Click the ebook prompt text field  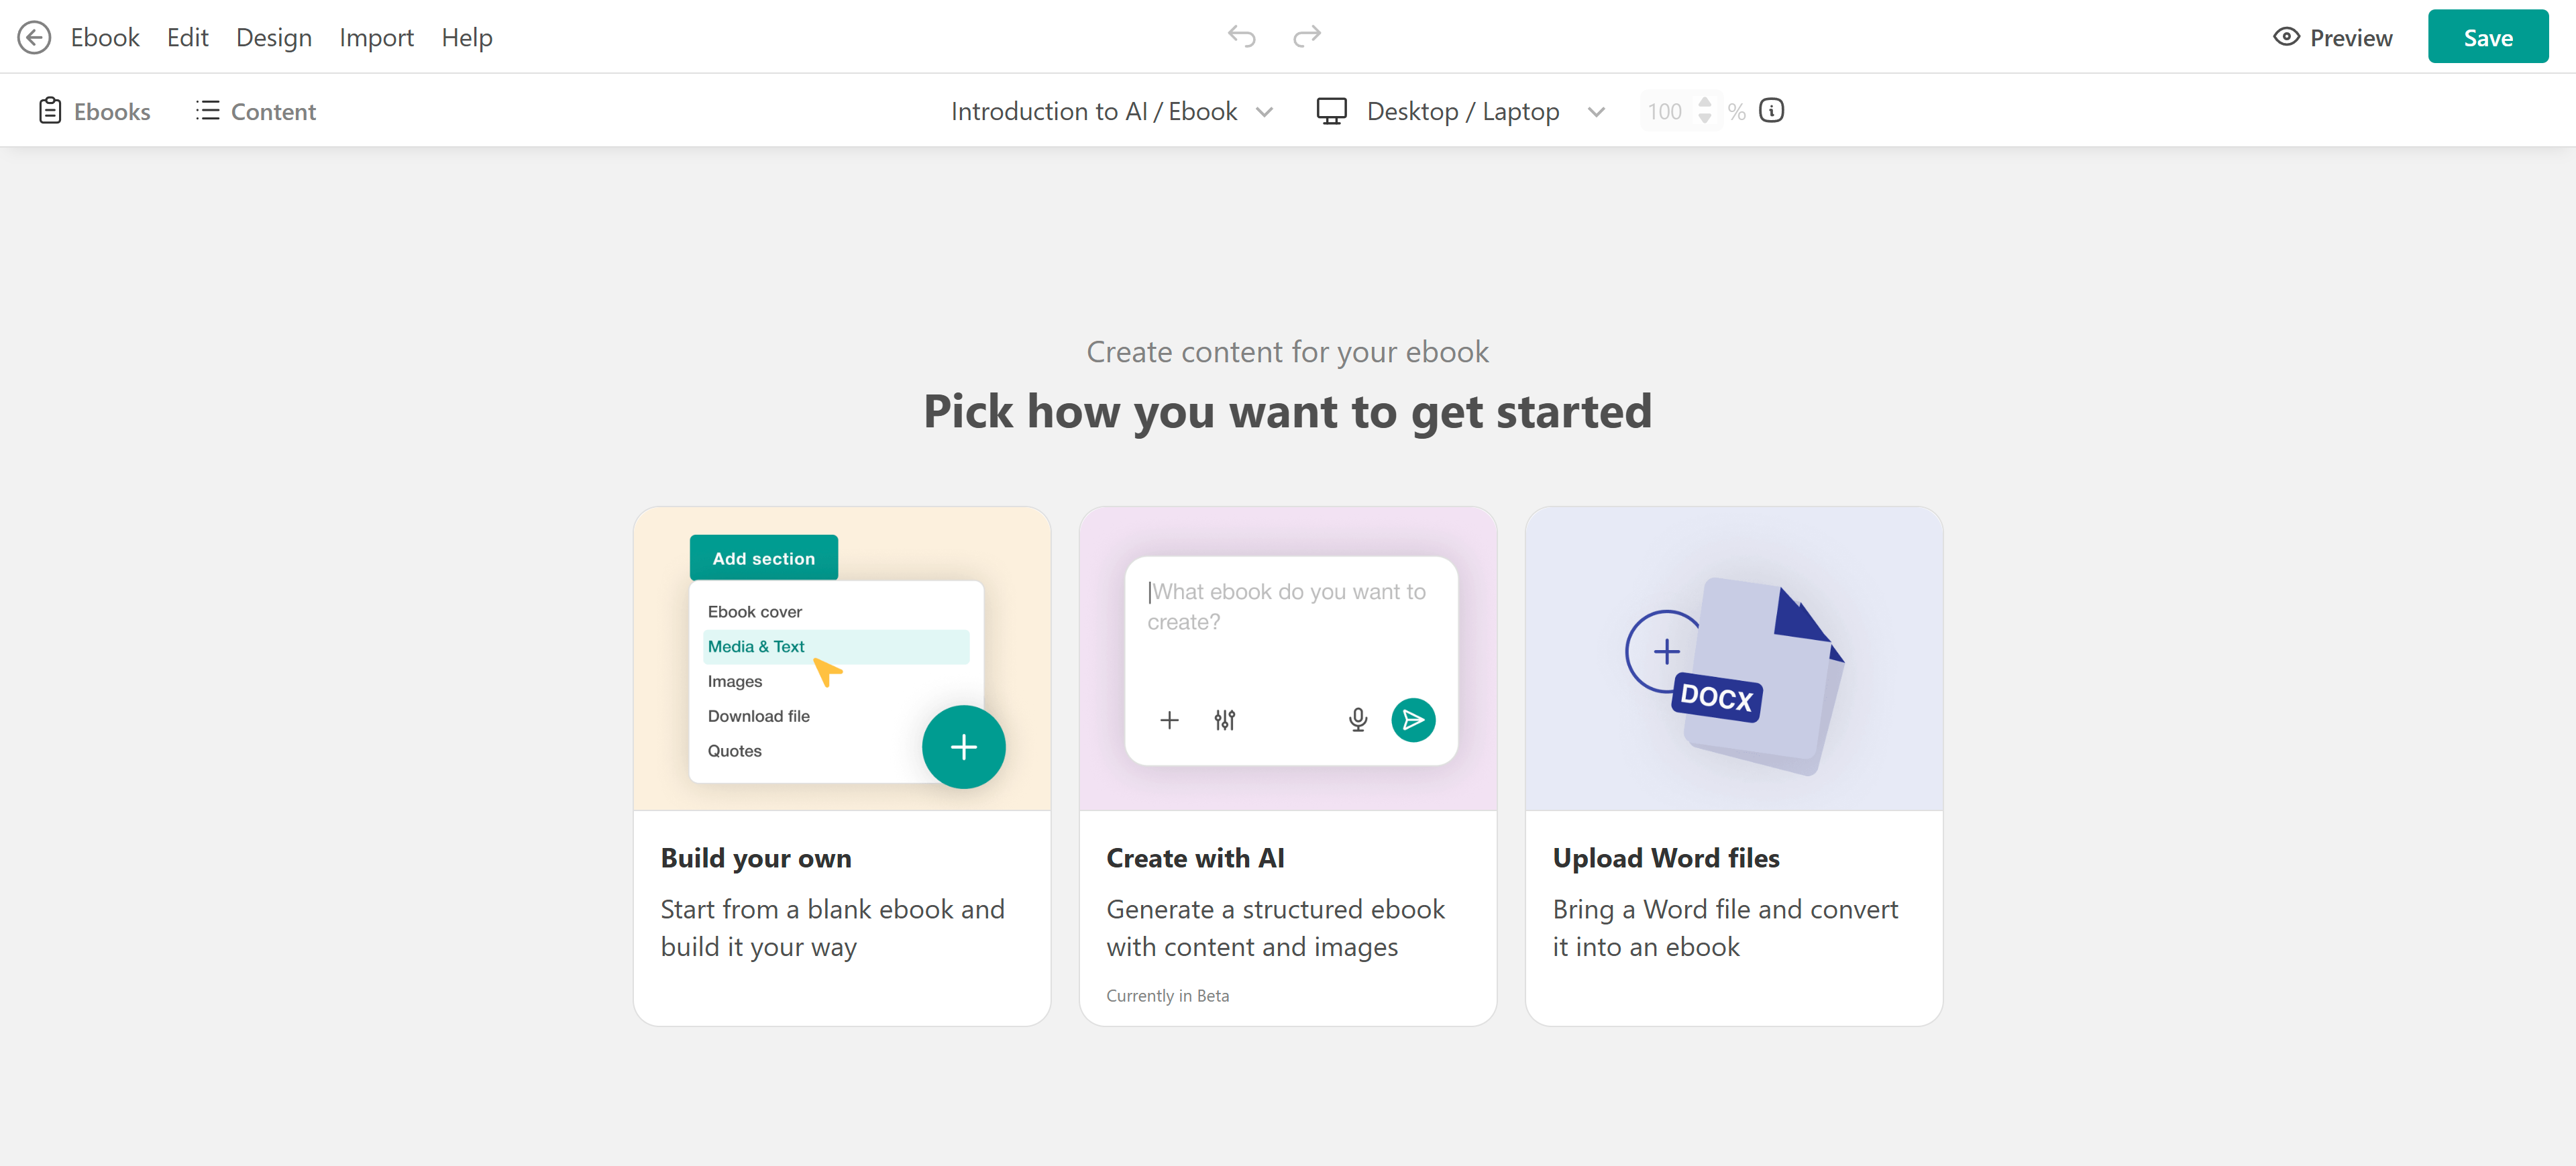click(1289, 607)
